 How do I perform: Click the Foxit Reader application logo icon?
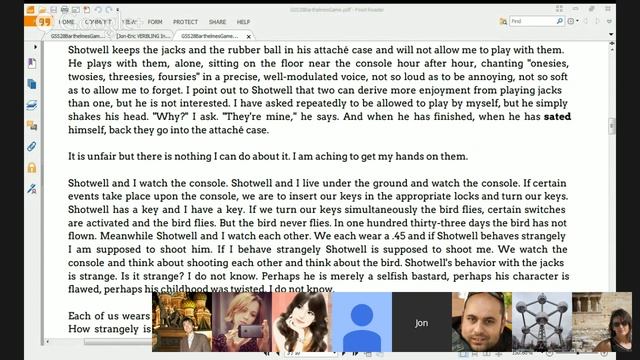tap(30, 9)
